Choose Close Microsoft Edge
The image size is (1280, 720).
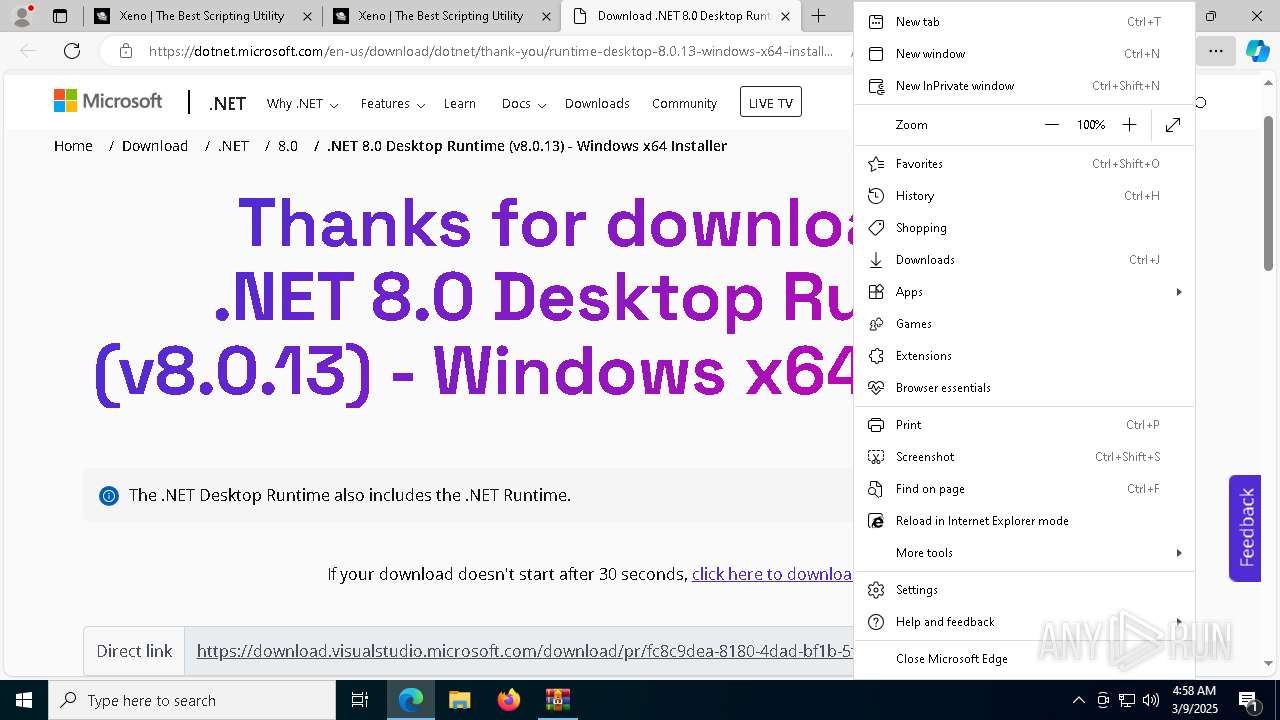coord(1024,659)
